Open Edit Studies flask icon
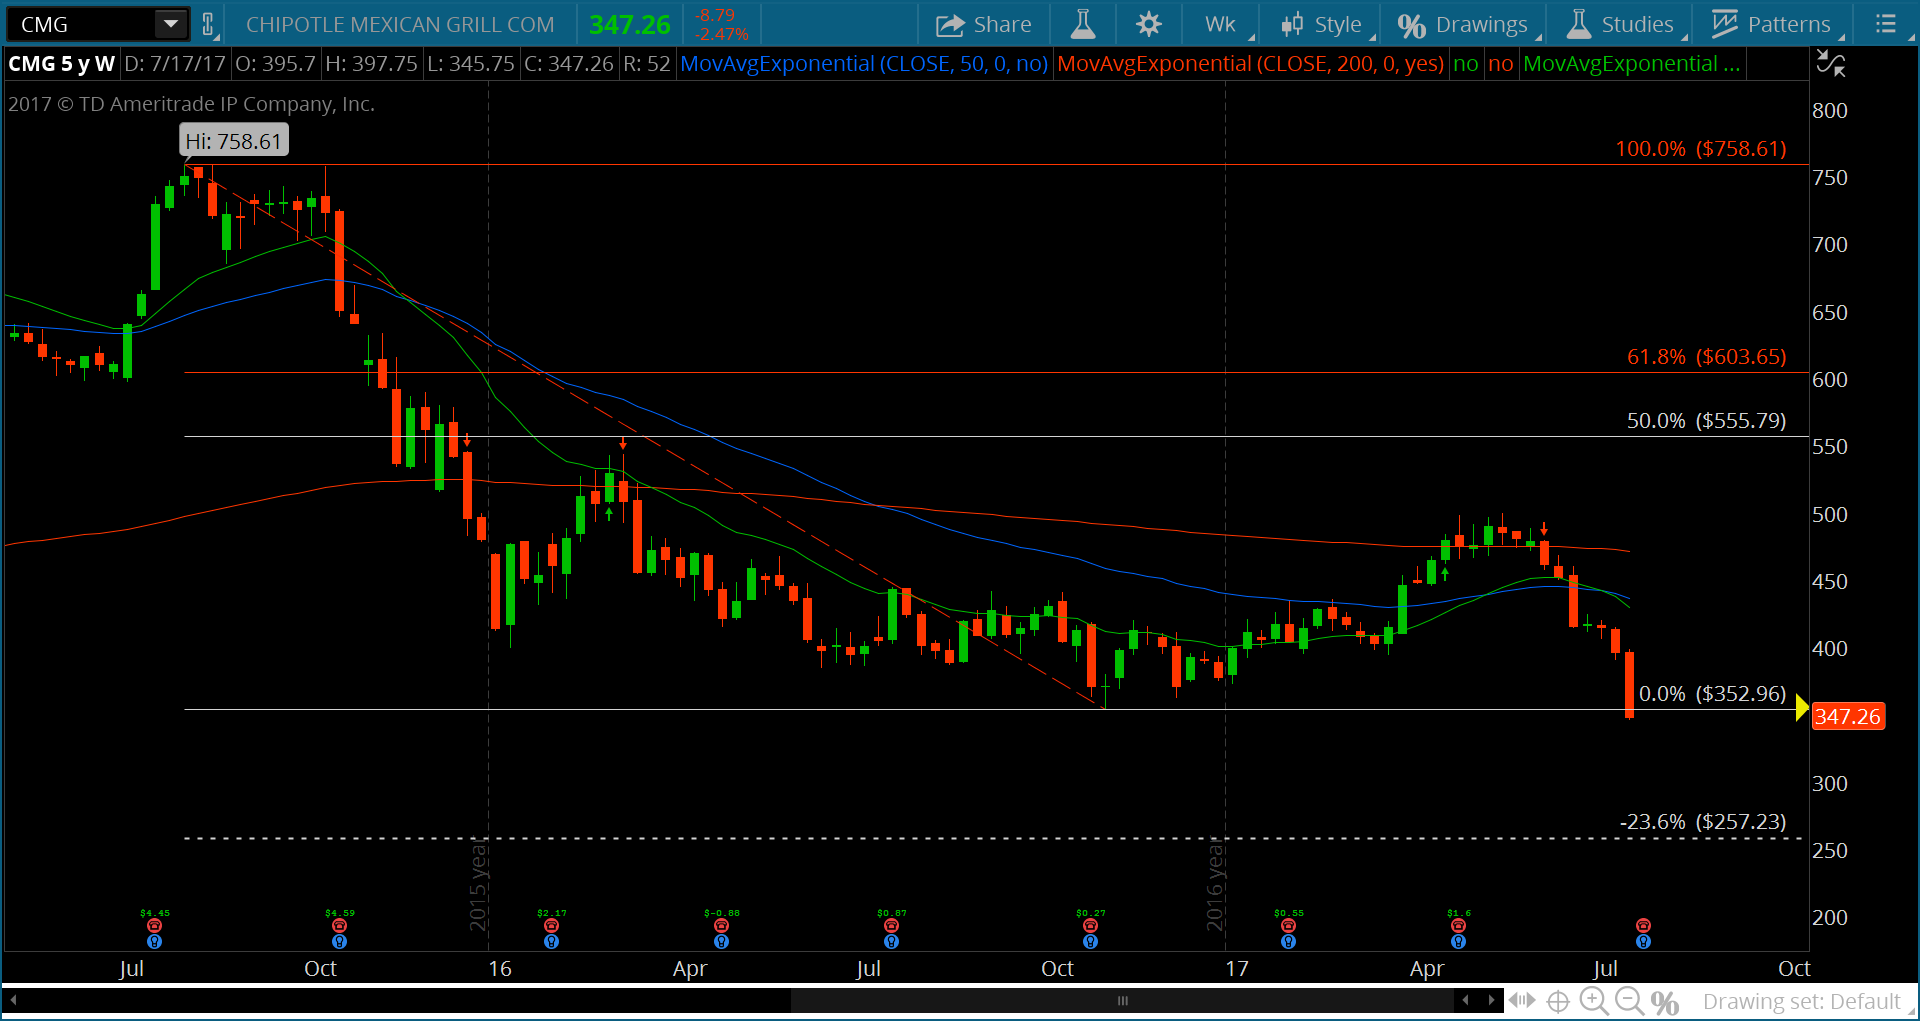 coord(1083,24)
